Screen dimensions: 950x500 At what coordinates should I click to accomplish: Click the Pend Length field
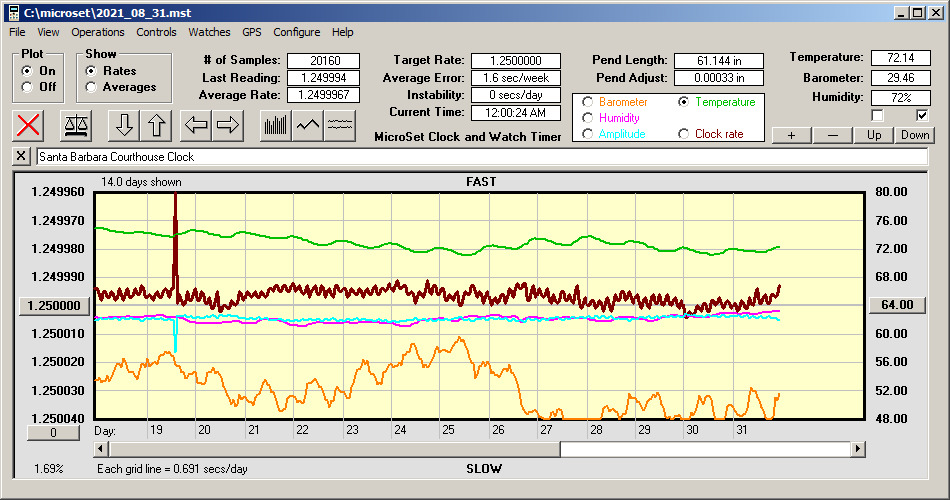coord(719,61)
